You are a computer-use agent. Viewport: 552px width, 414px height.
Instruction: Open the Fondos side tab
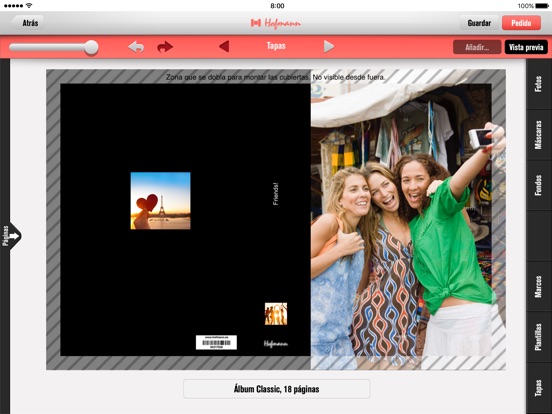coord(539,186)
